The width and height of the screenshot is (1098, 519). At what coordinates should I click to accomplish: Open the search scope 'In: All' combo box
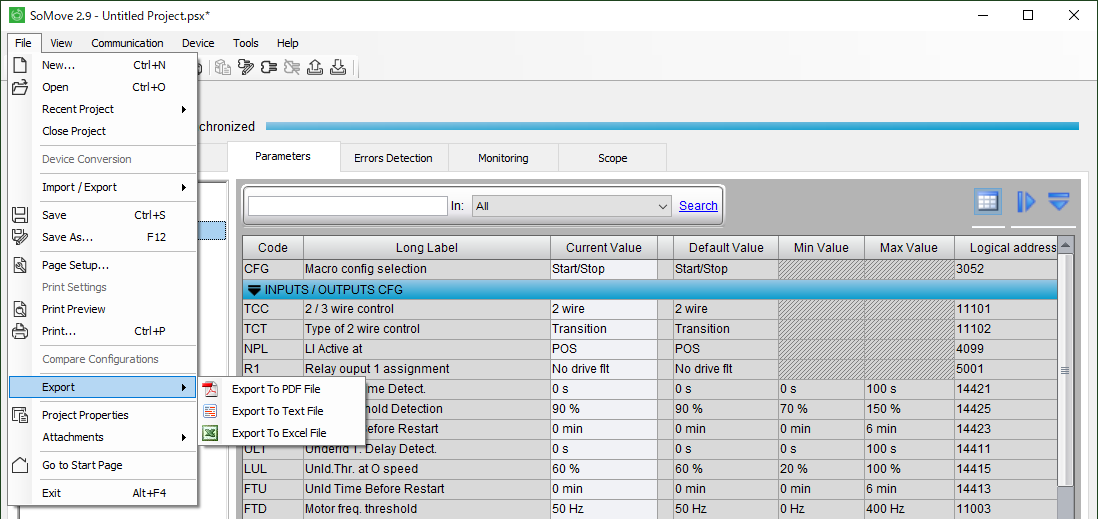(x=572, y=206)
